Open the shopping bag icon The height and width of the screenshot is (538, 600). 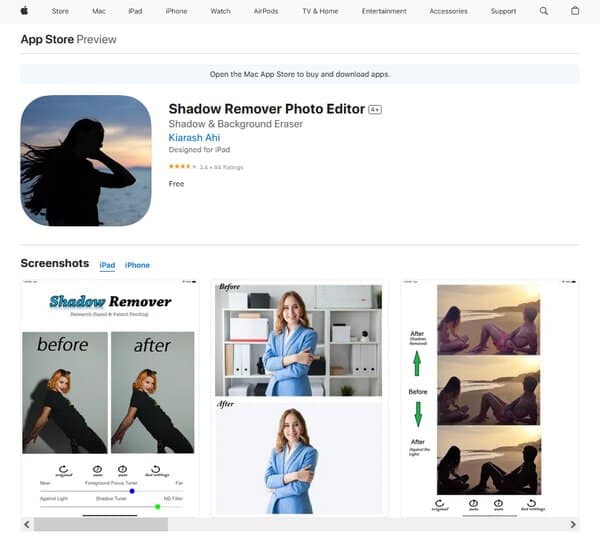click(x=575, y=11)
